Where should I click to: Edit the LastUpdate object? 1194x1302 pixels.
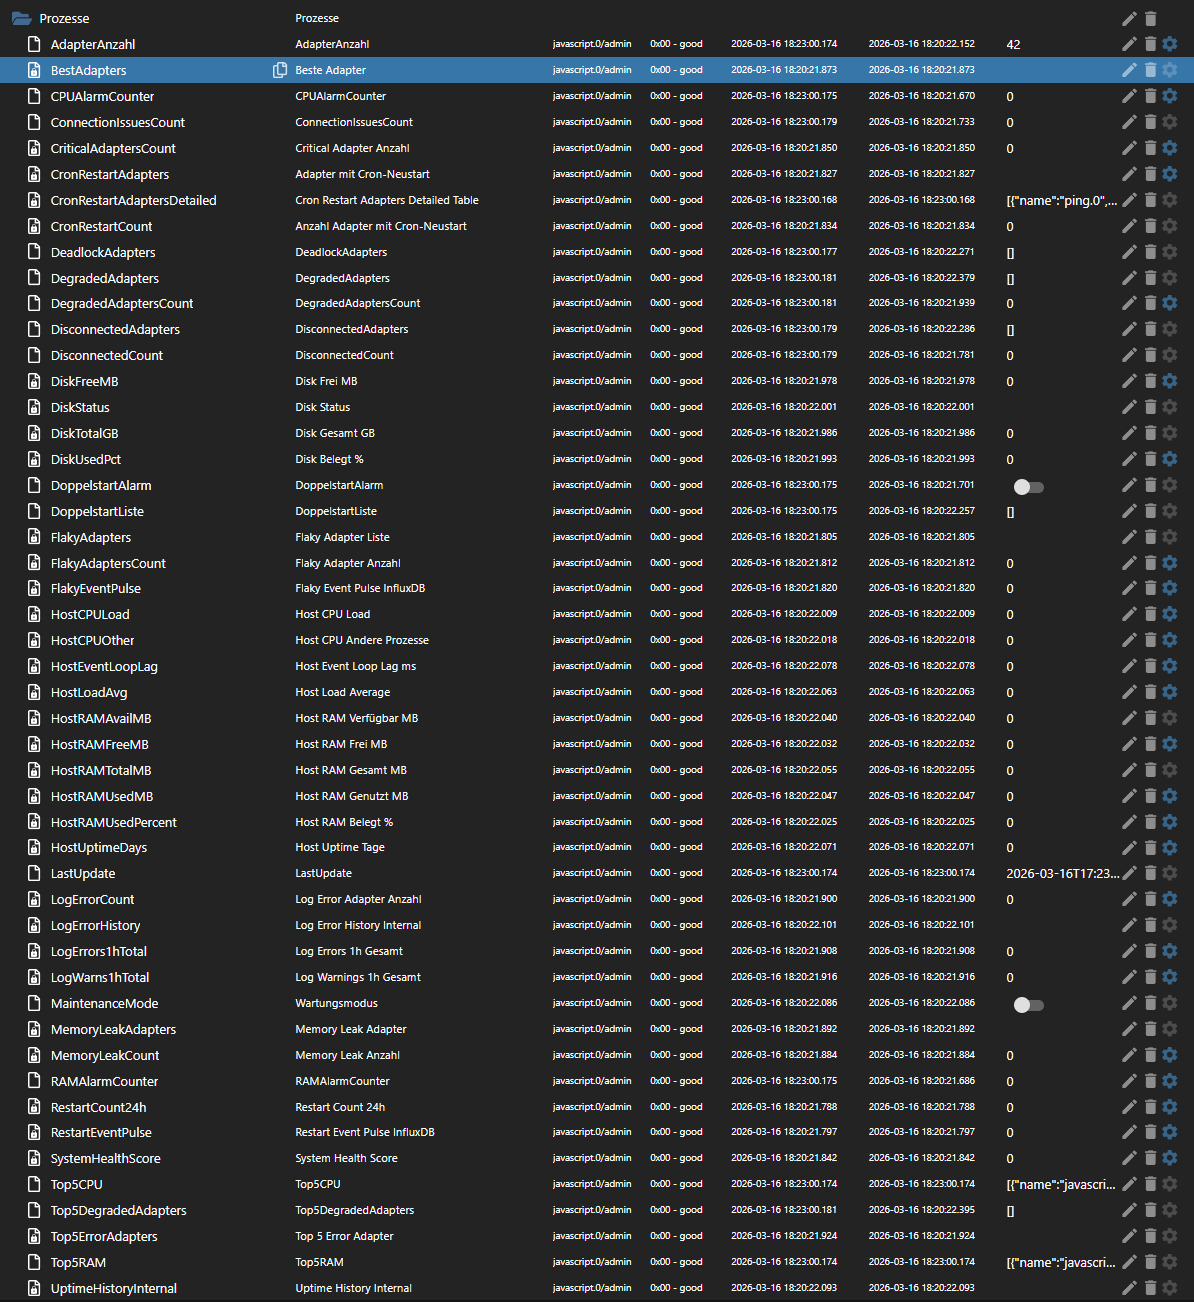1129,873
